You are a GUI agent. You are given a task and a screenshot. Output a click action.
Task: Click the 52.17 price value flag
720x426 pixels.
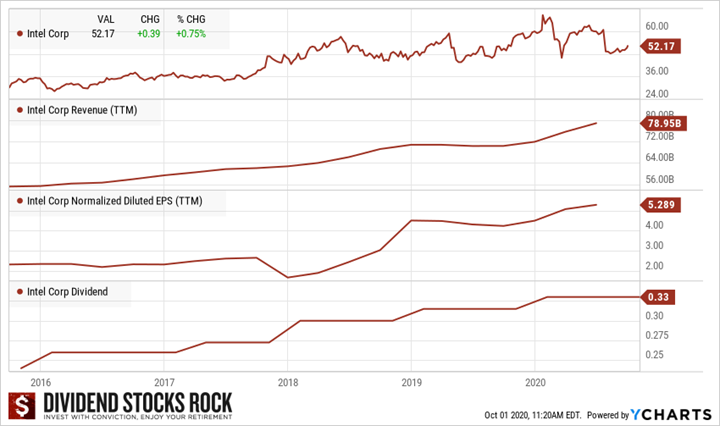660,46
